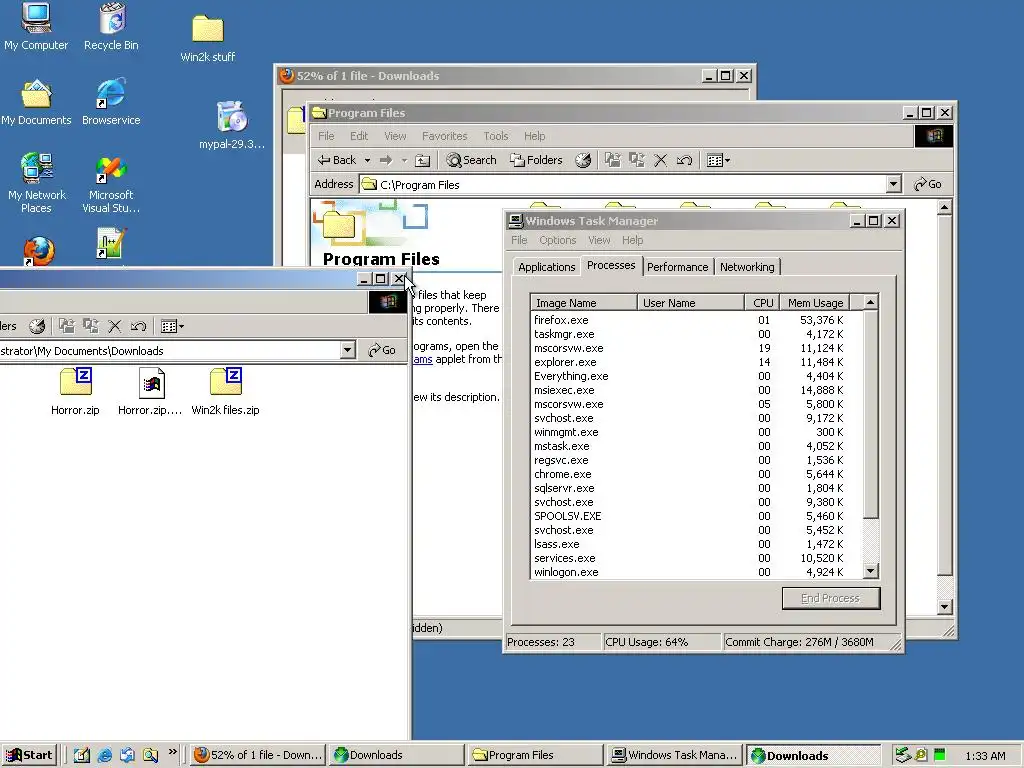Select Everything.exe process row
1024x768 pixels.
[x=696, y=376]
